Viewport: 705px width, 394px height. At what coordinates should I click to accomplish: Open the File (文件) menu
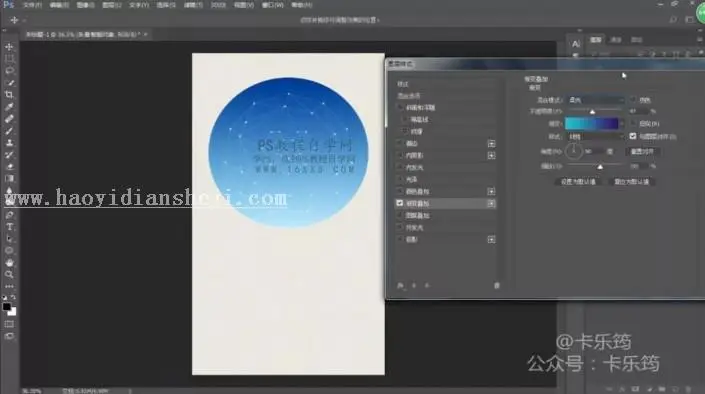(32, 5)
